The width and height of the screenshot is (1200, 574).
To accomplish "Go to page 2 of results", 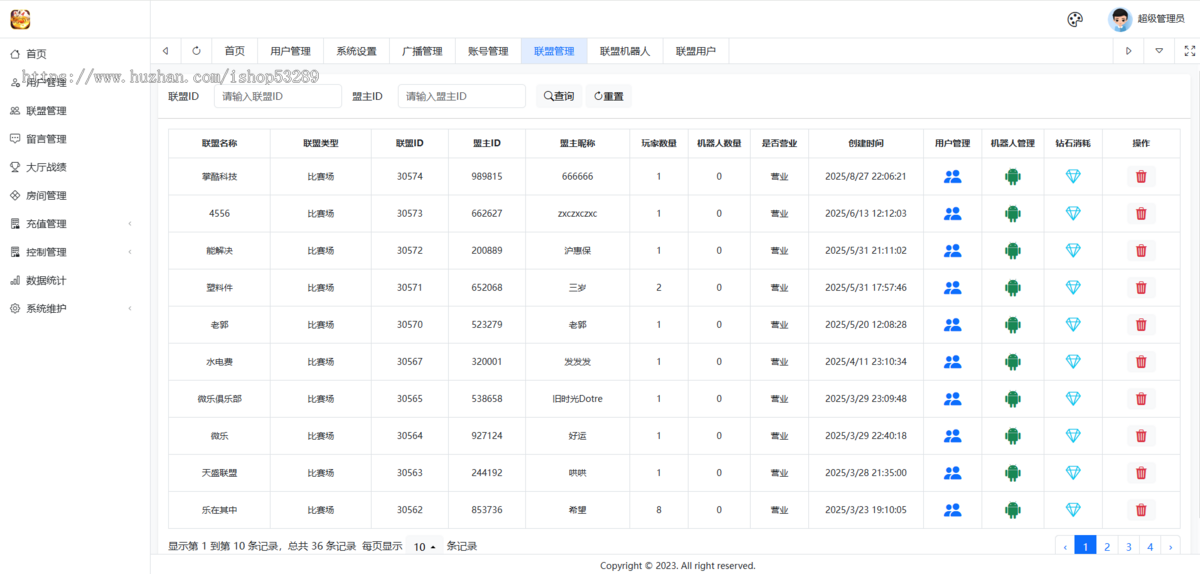I will click(1107, 546).
